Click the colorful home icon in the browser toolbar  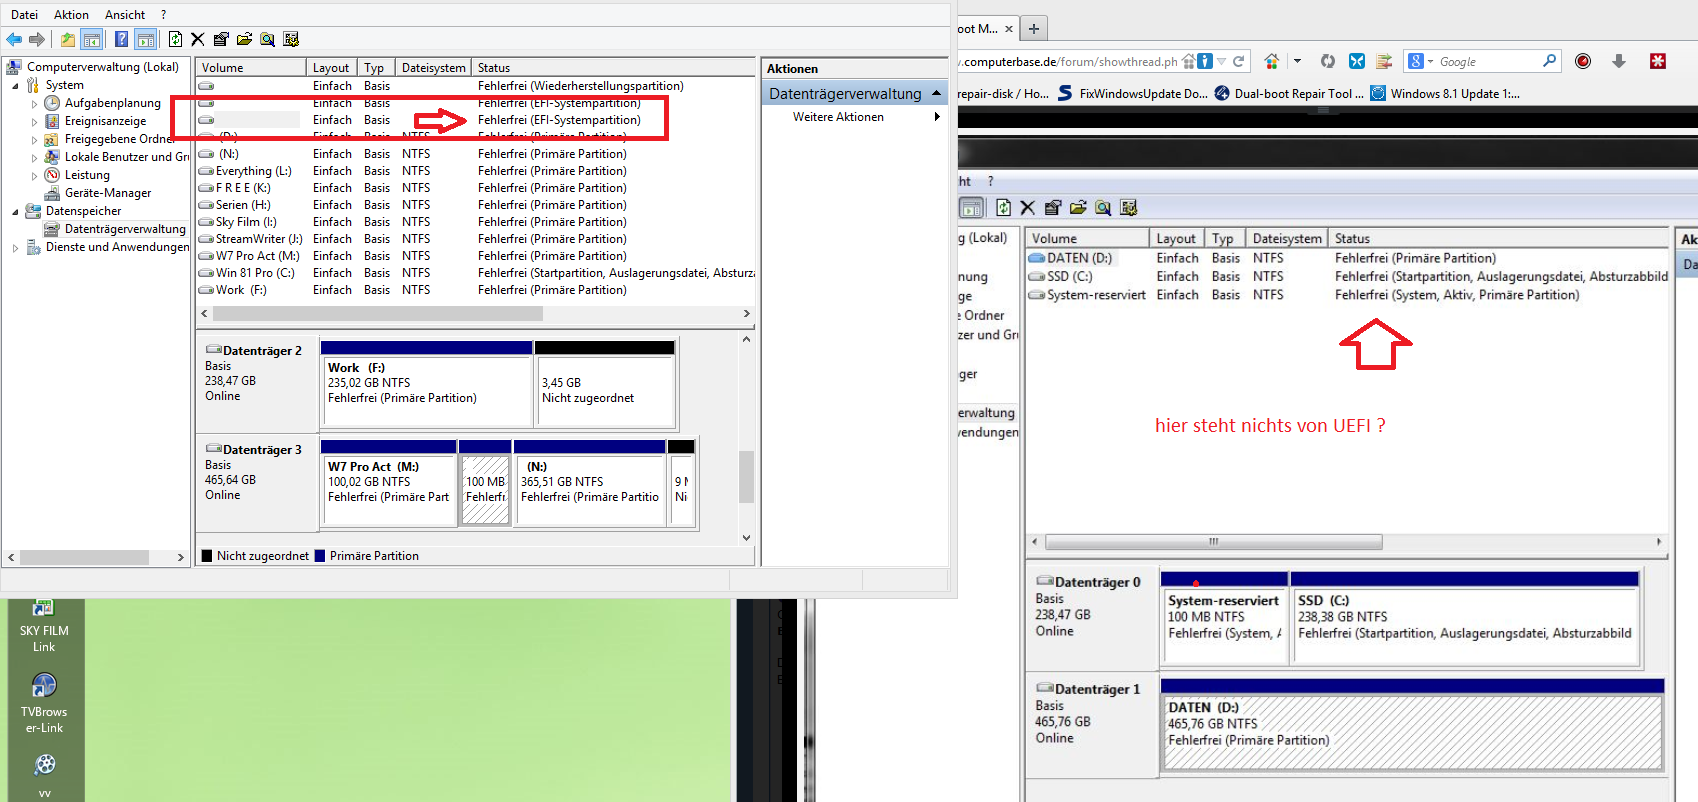click(x=1271, y=61)
